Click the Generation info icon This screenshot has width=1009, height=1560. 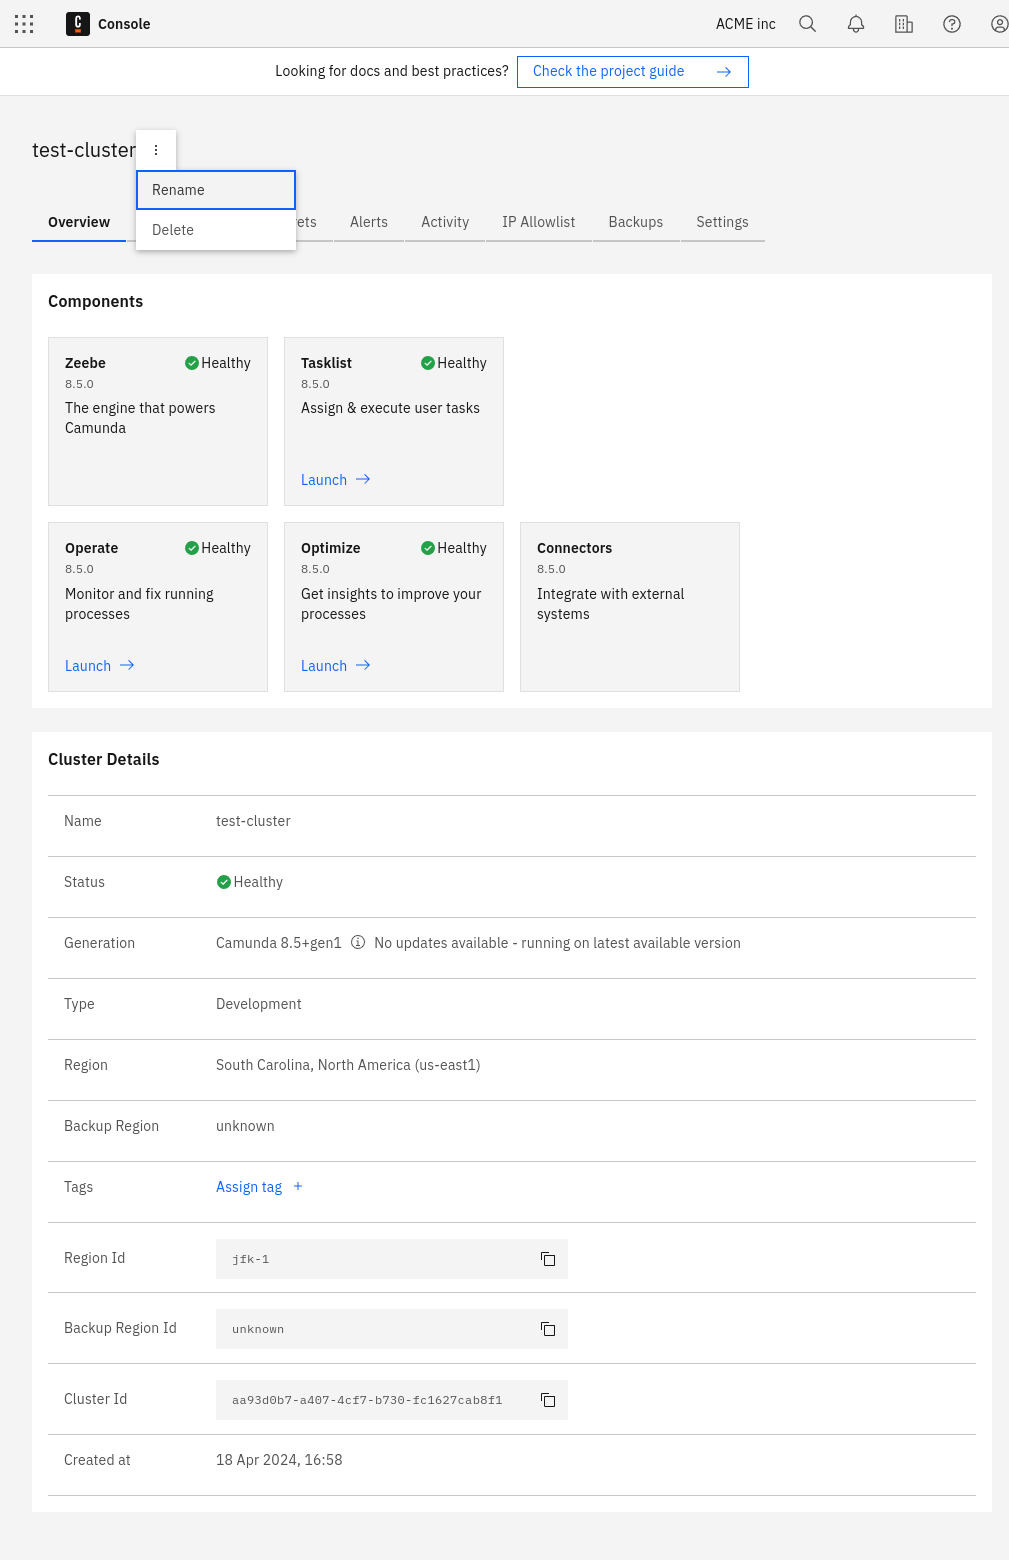[358, 943]
